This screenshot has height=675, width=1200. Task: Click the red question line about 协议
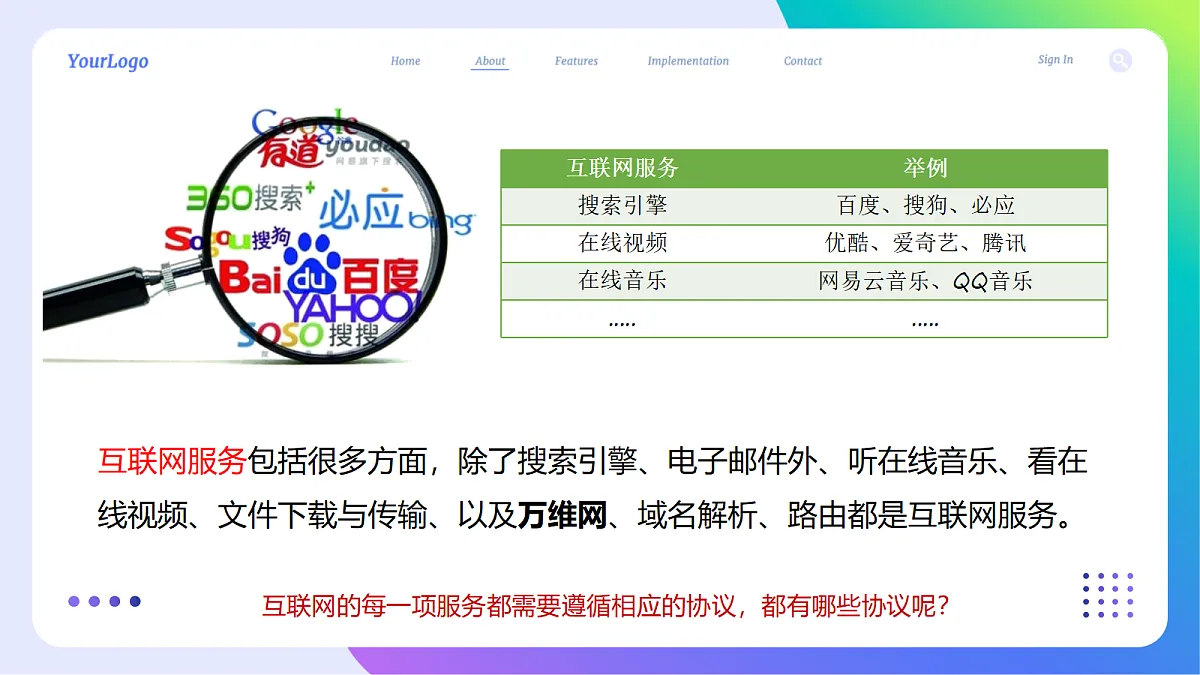click(605, 606)
